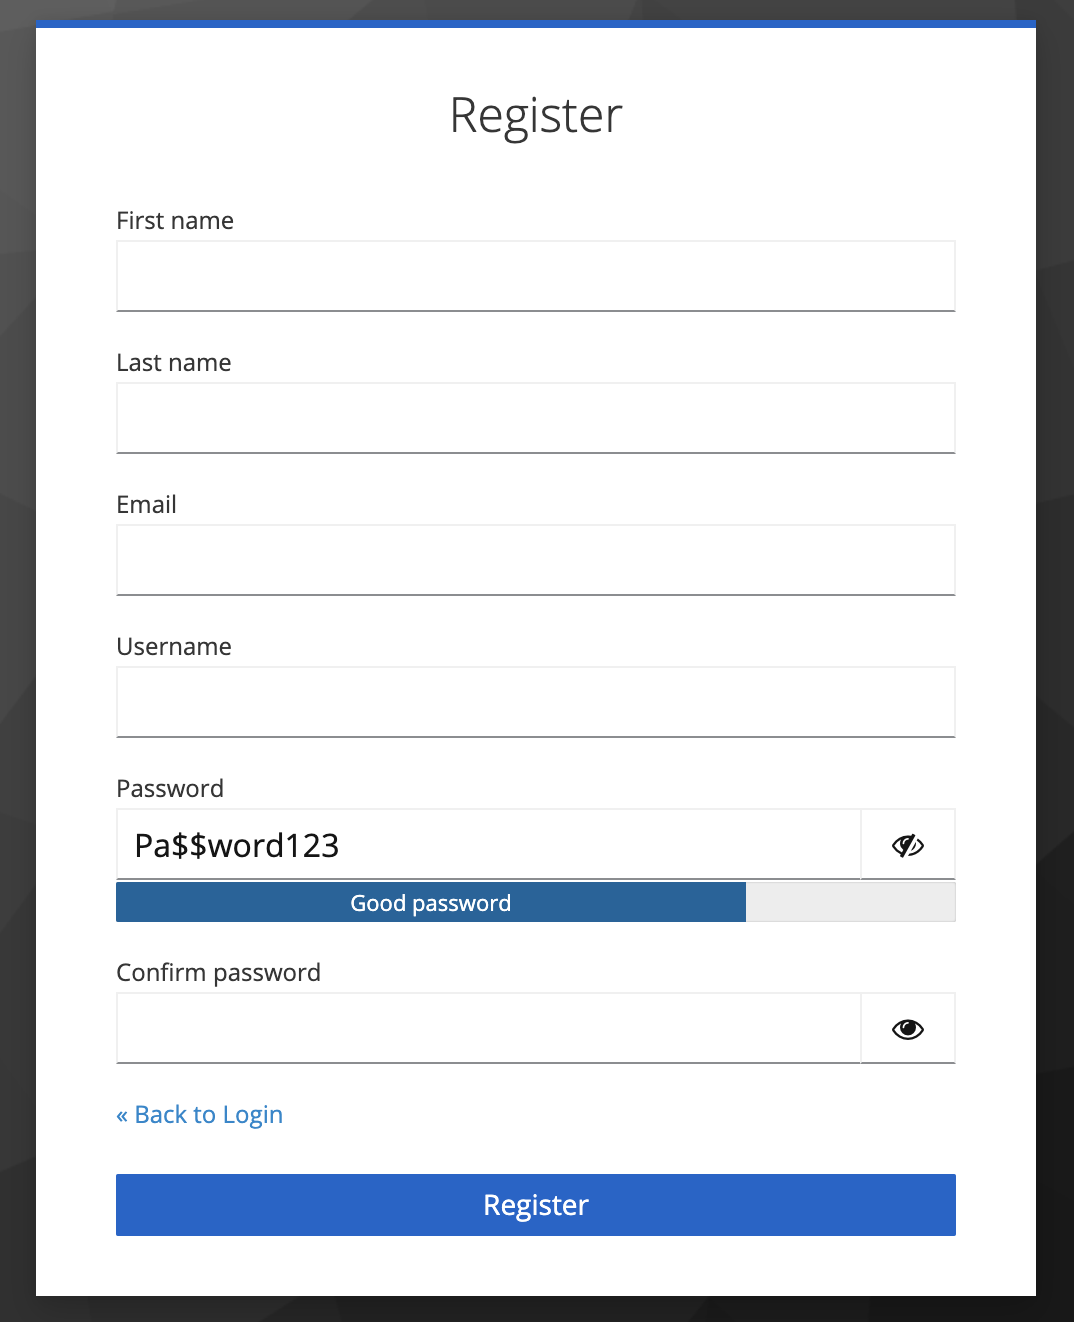Click the Confirm password label
The image size is (1074, 1322).
[x=218, y=972]
